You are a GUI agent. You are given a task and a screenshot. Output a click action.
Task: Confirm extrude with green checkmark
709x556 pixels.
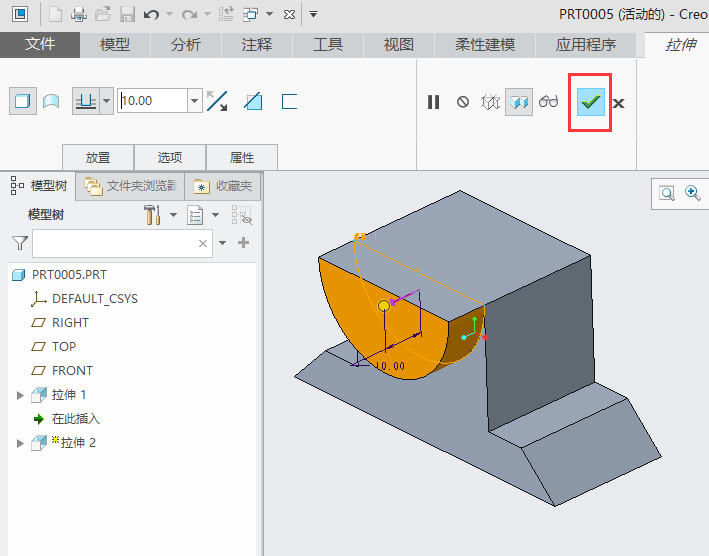click(x=590, y=102)
